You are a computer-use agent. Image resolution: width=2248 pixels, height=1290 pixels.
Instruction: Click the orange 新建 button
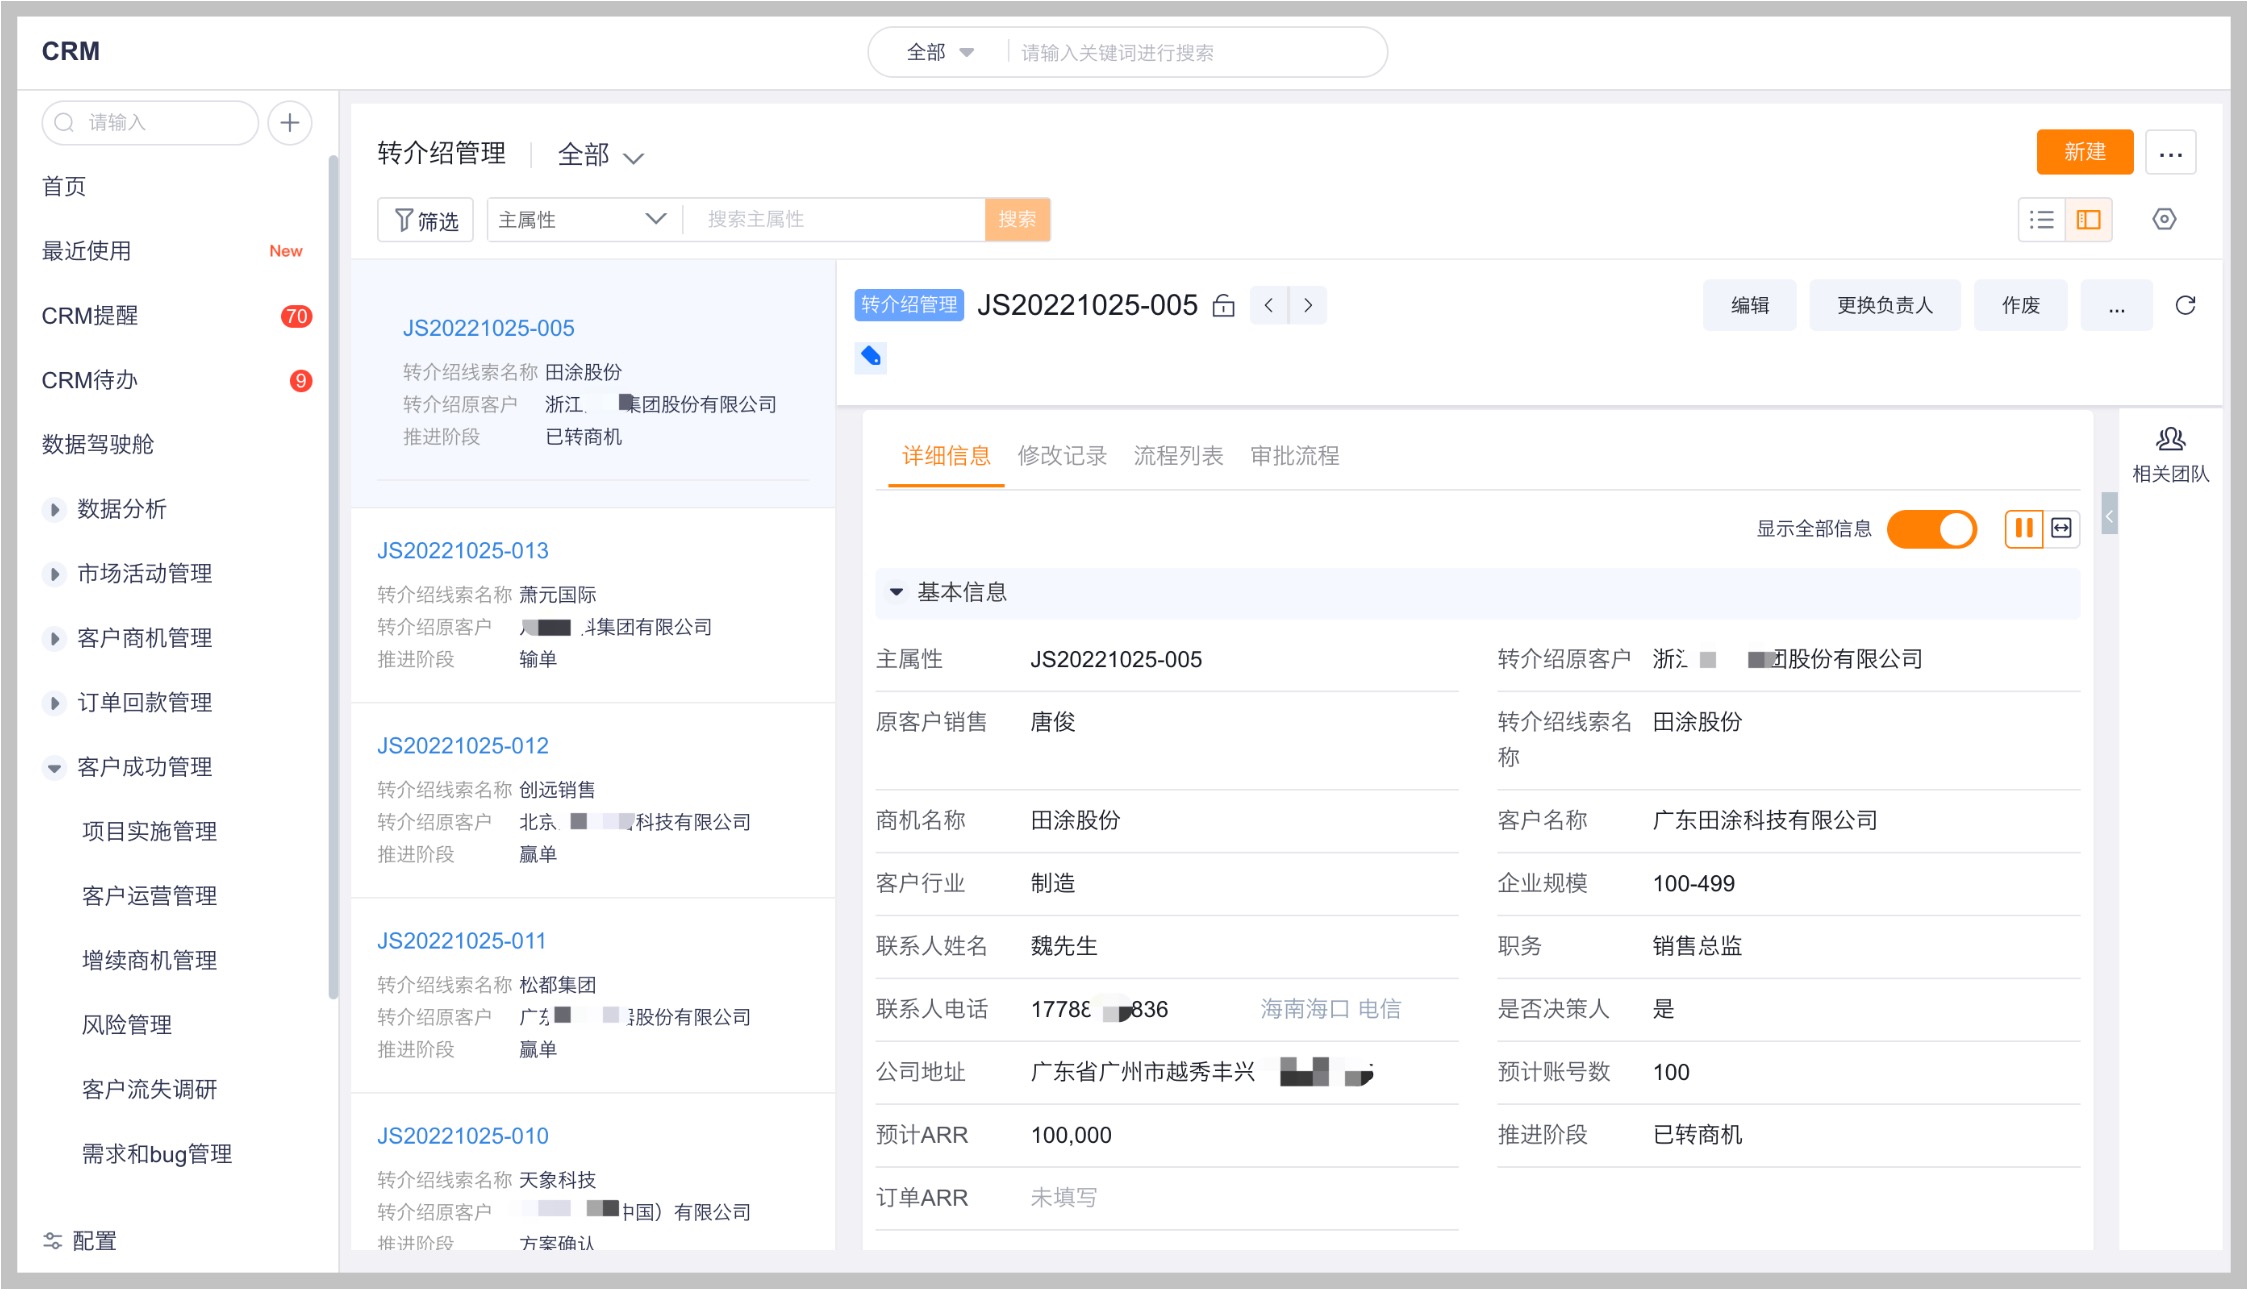point(2084,152)
